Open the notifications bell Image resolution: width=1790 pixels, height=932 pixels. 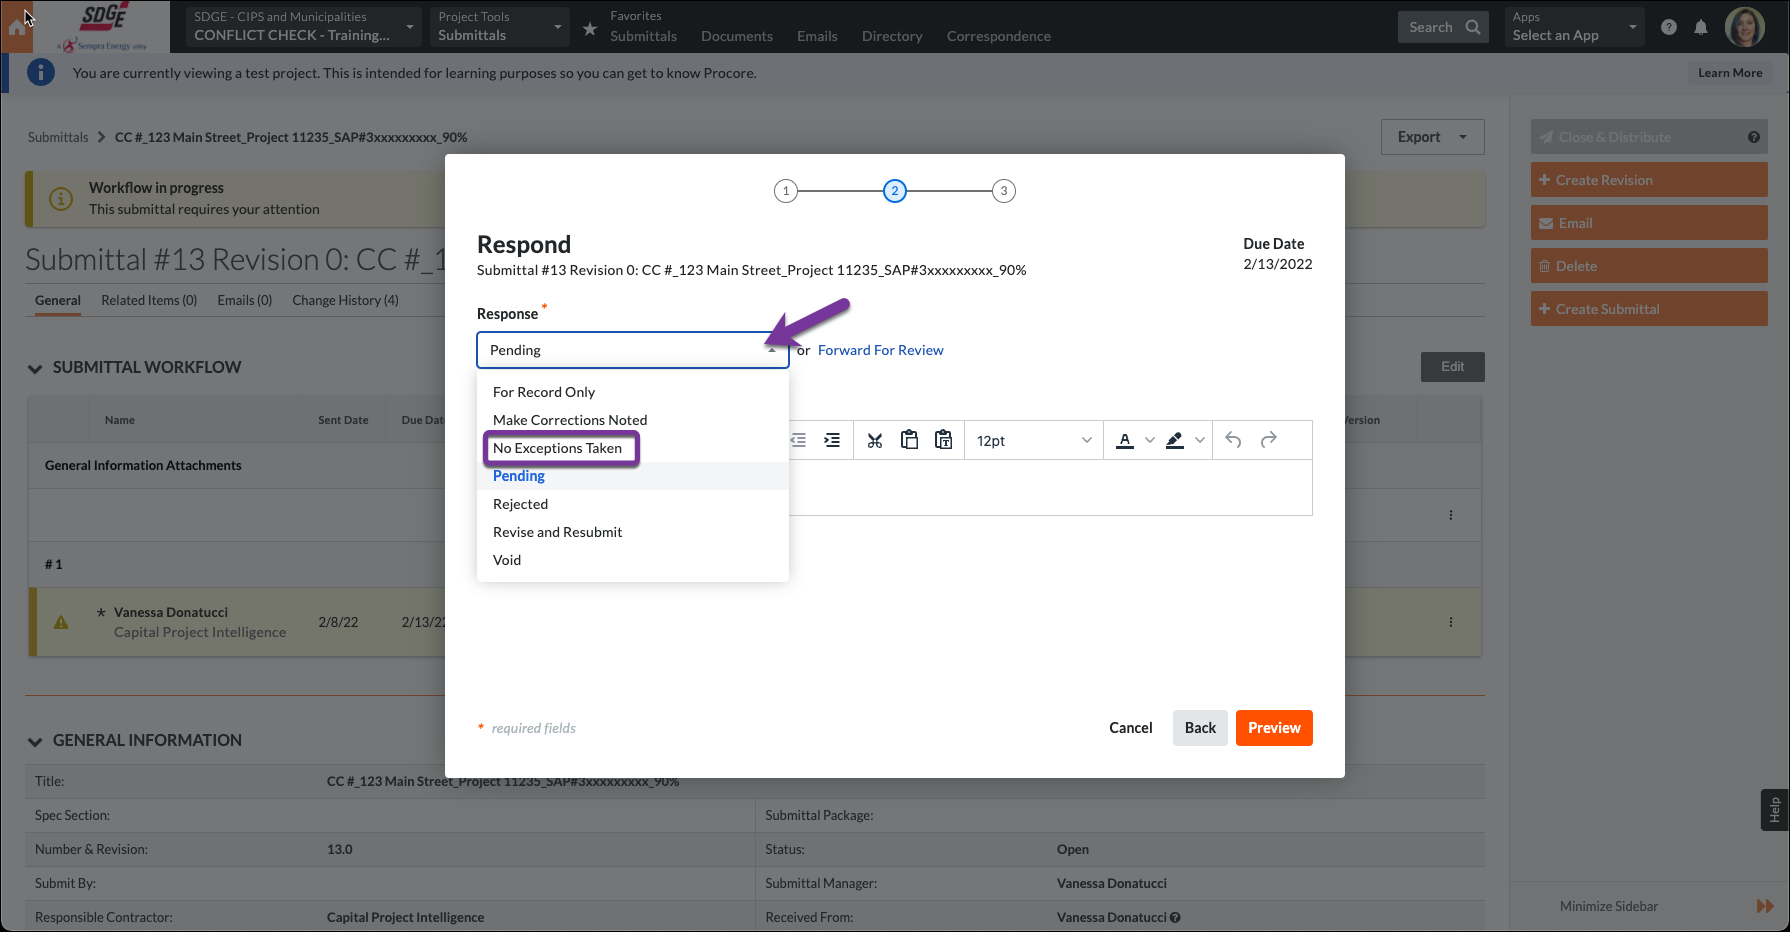[x=1701, y=27]
